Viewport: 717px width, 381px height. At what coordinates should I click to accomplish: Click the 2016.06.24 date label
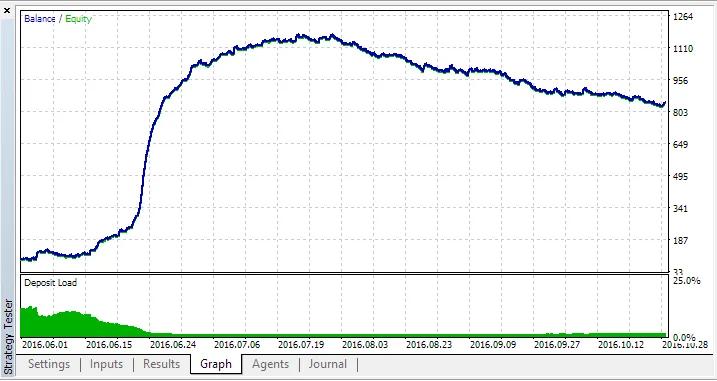(x=173, y=344)
